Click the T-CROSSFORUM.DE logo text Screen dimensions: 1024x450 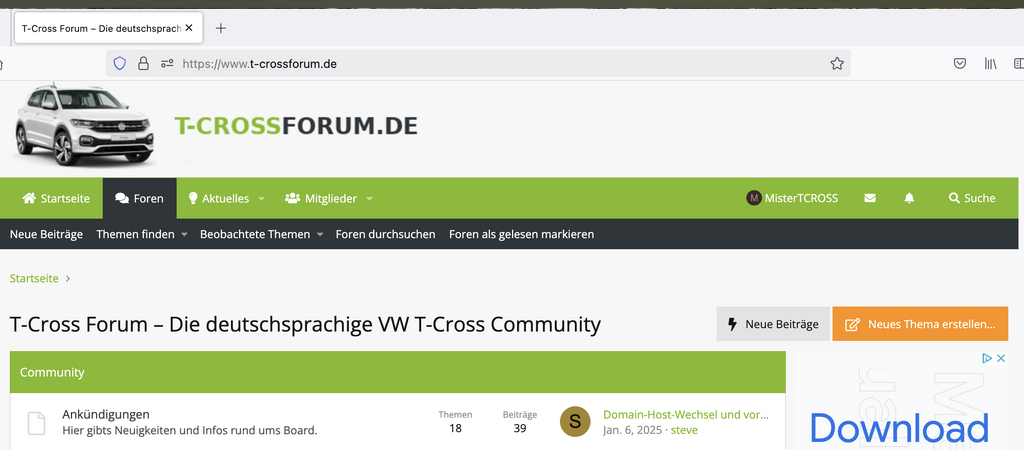pos(296,125)
